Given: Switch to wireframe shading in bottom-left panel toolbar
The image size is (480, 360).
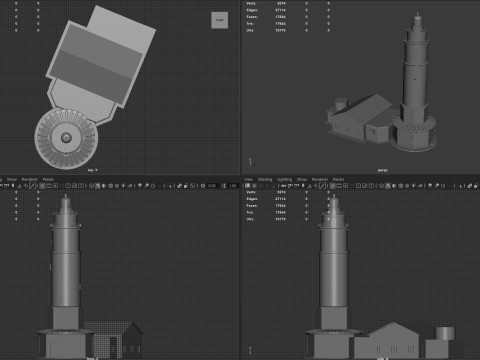Looking at the screenshot, I should pos(91,186).
